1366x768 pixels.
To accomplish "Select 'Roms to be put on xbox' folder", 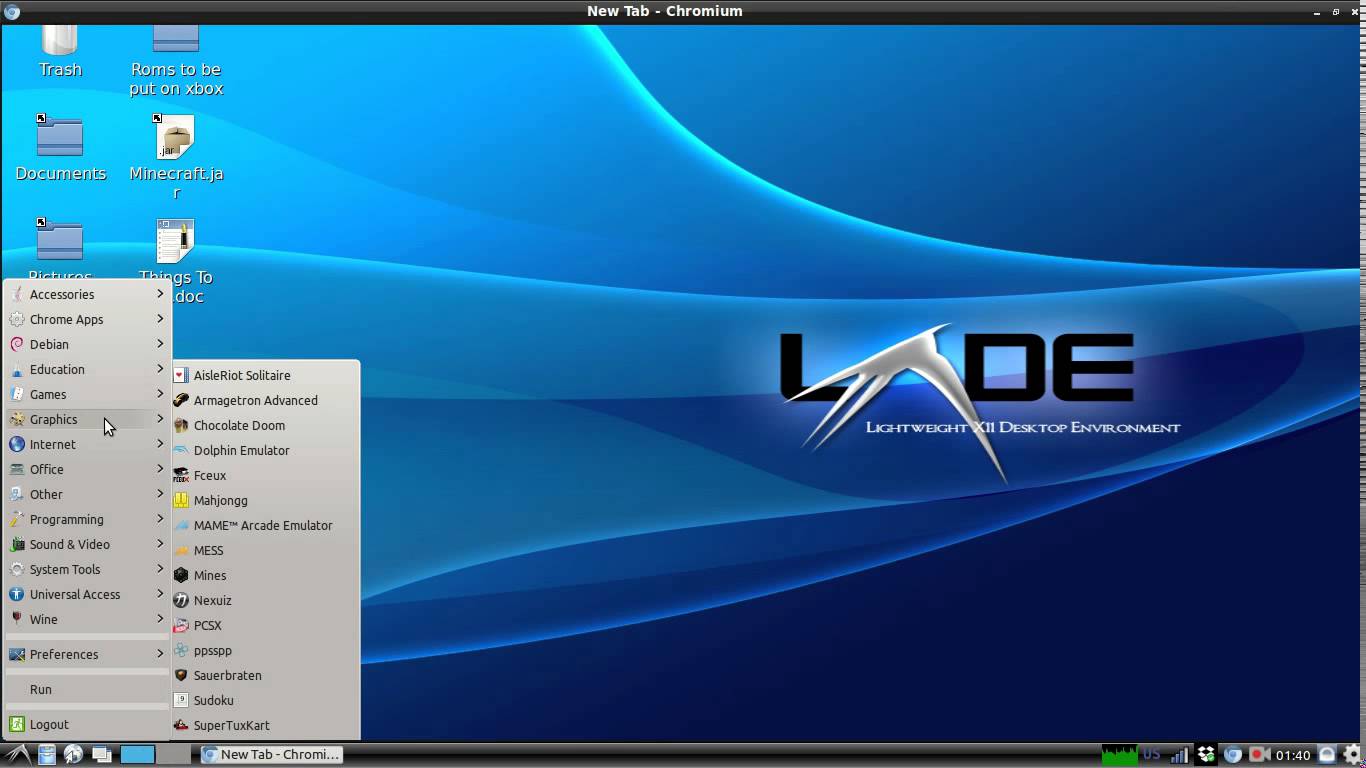I will tap(176, 61).
